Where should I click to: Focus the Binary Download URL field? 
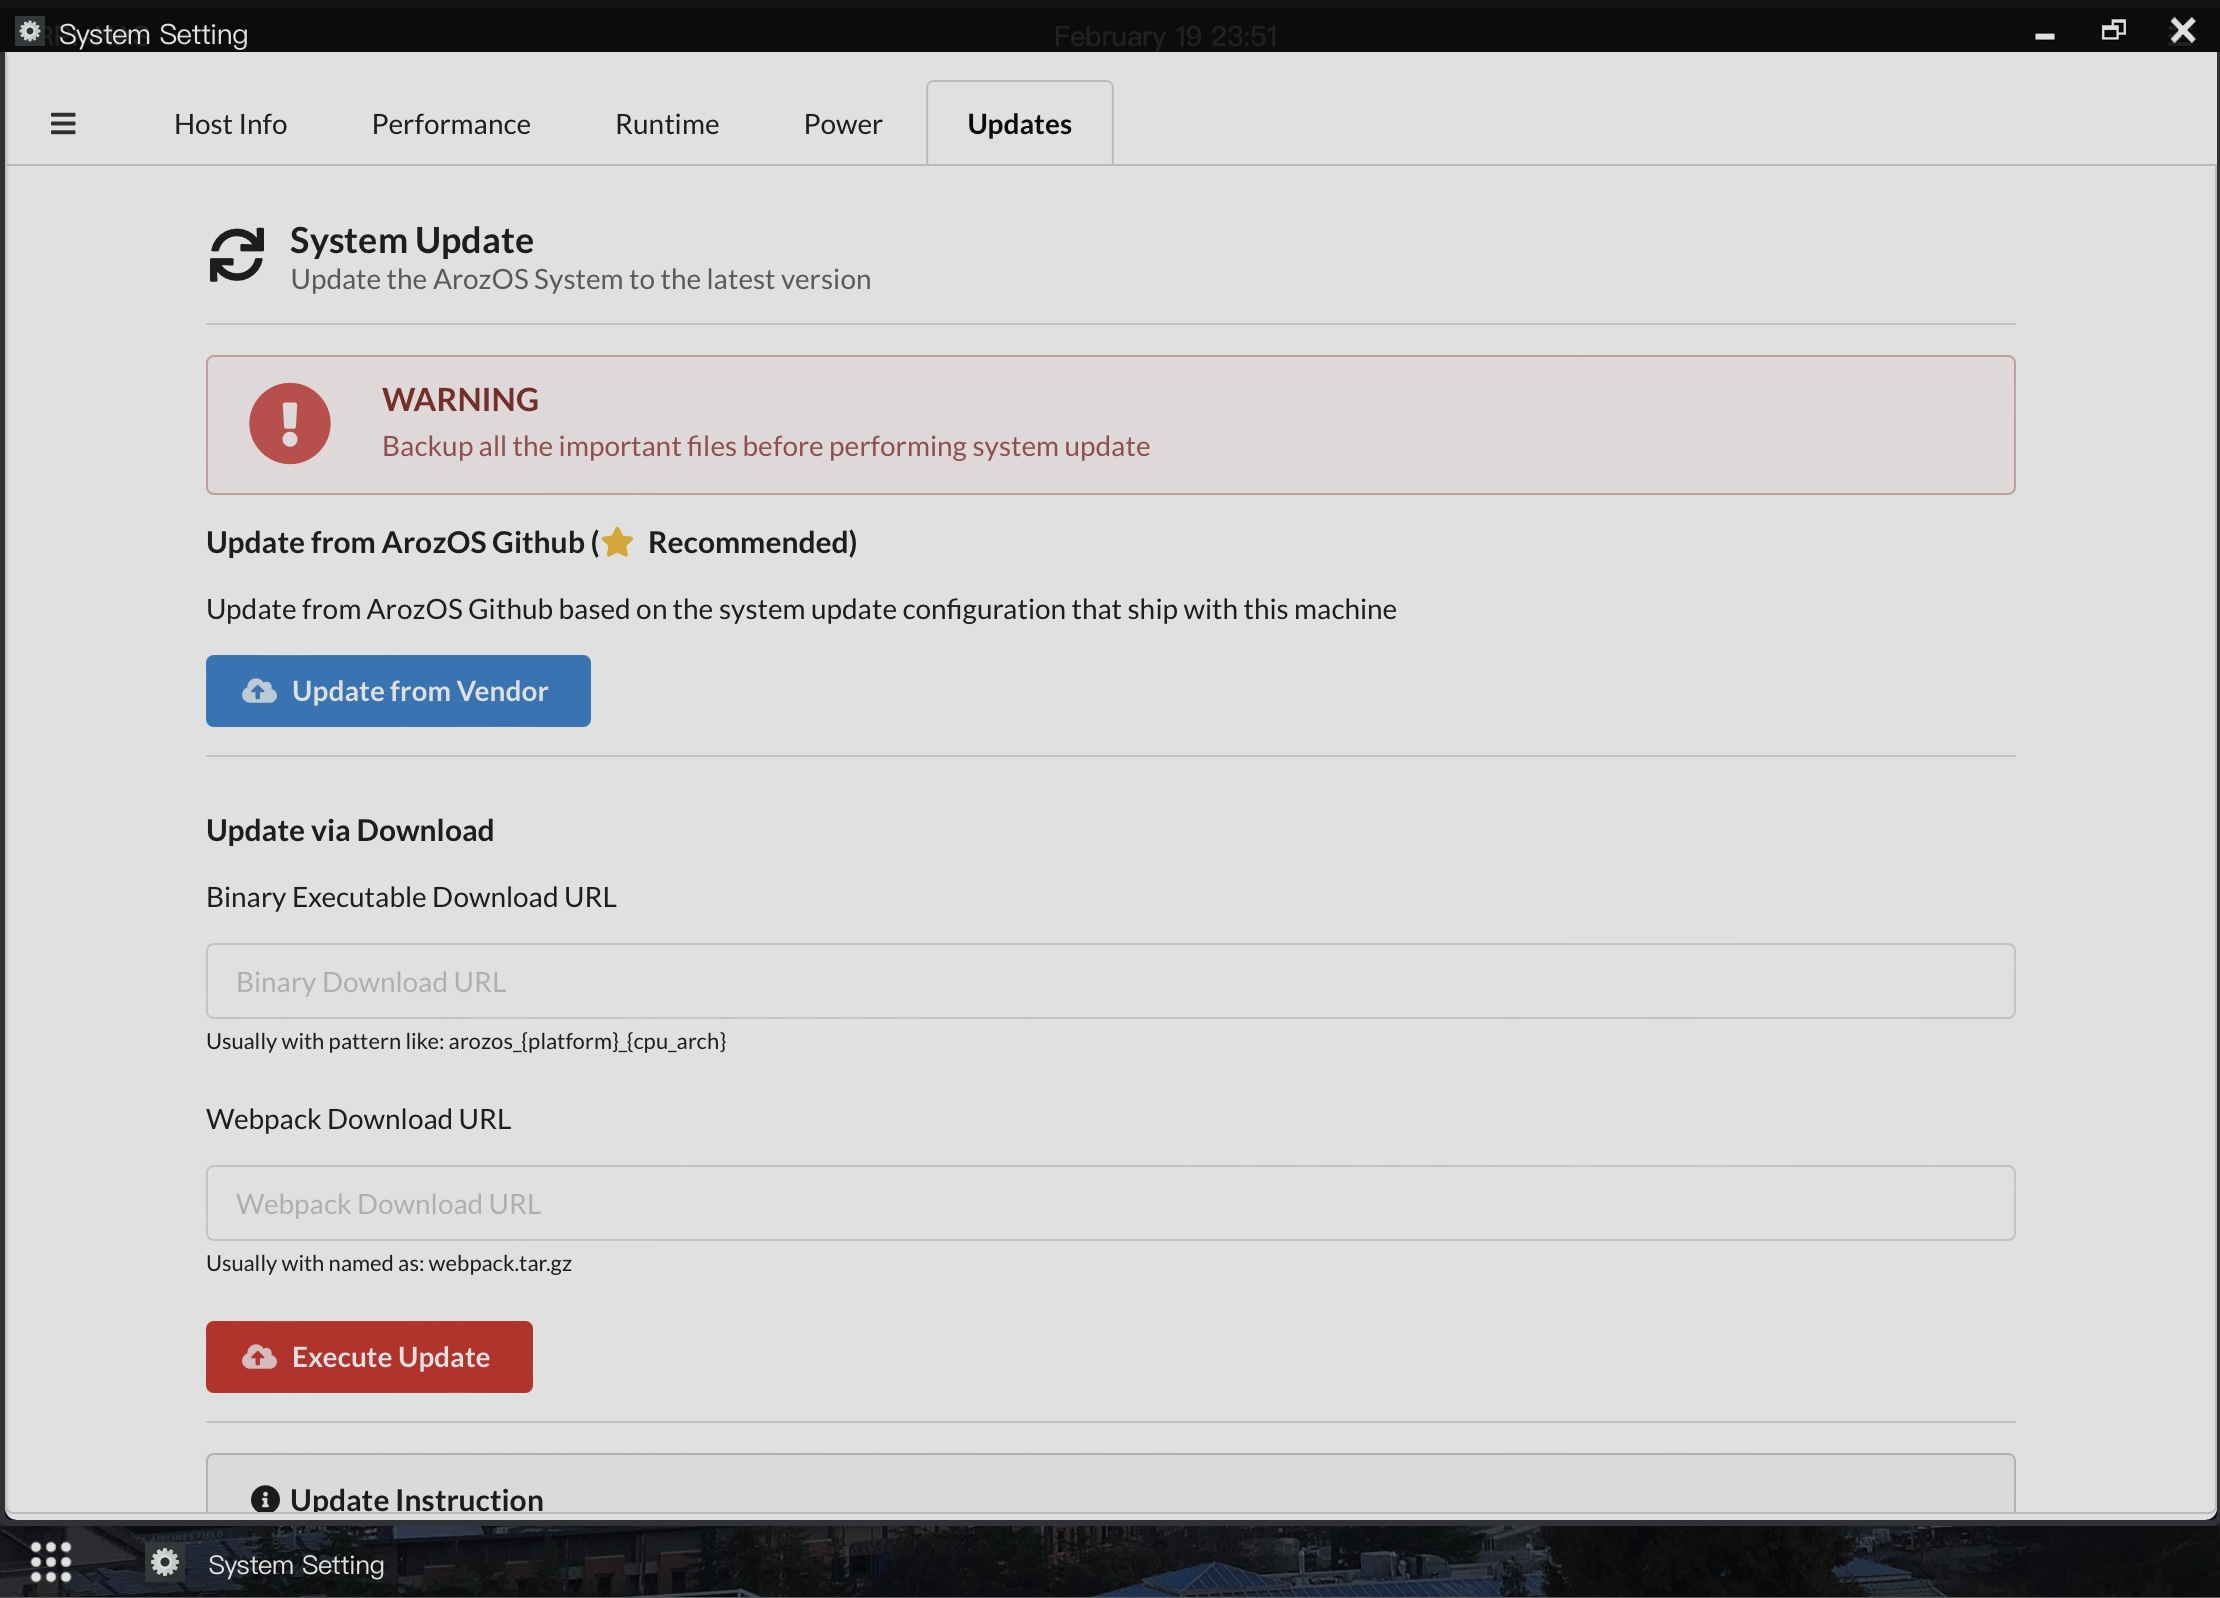(x=1110, y=981)
